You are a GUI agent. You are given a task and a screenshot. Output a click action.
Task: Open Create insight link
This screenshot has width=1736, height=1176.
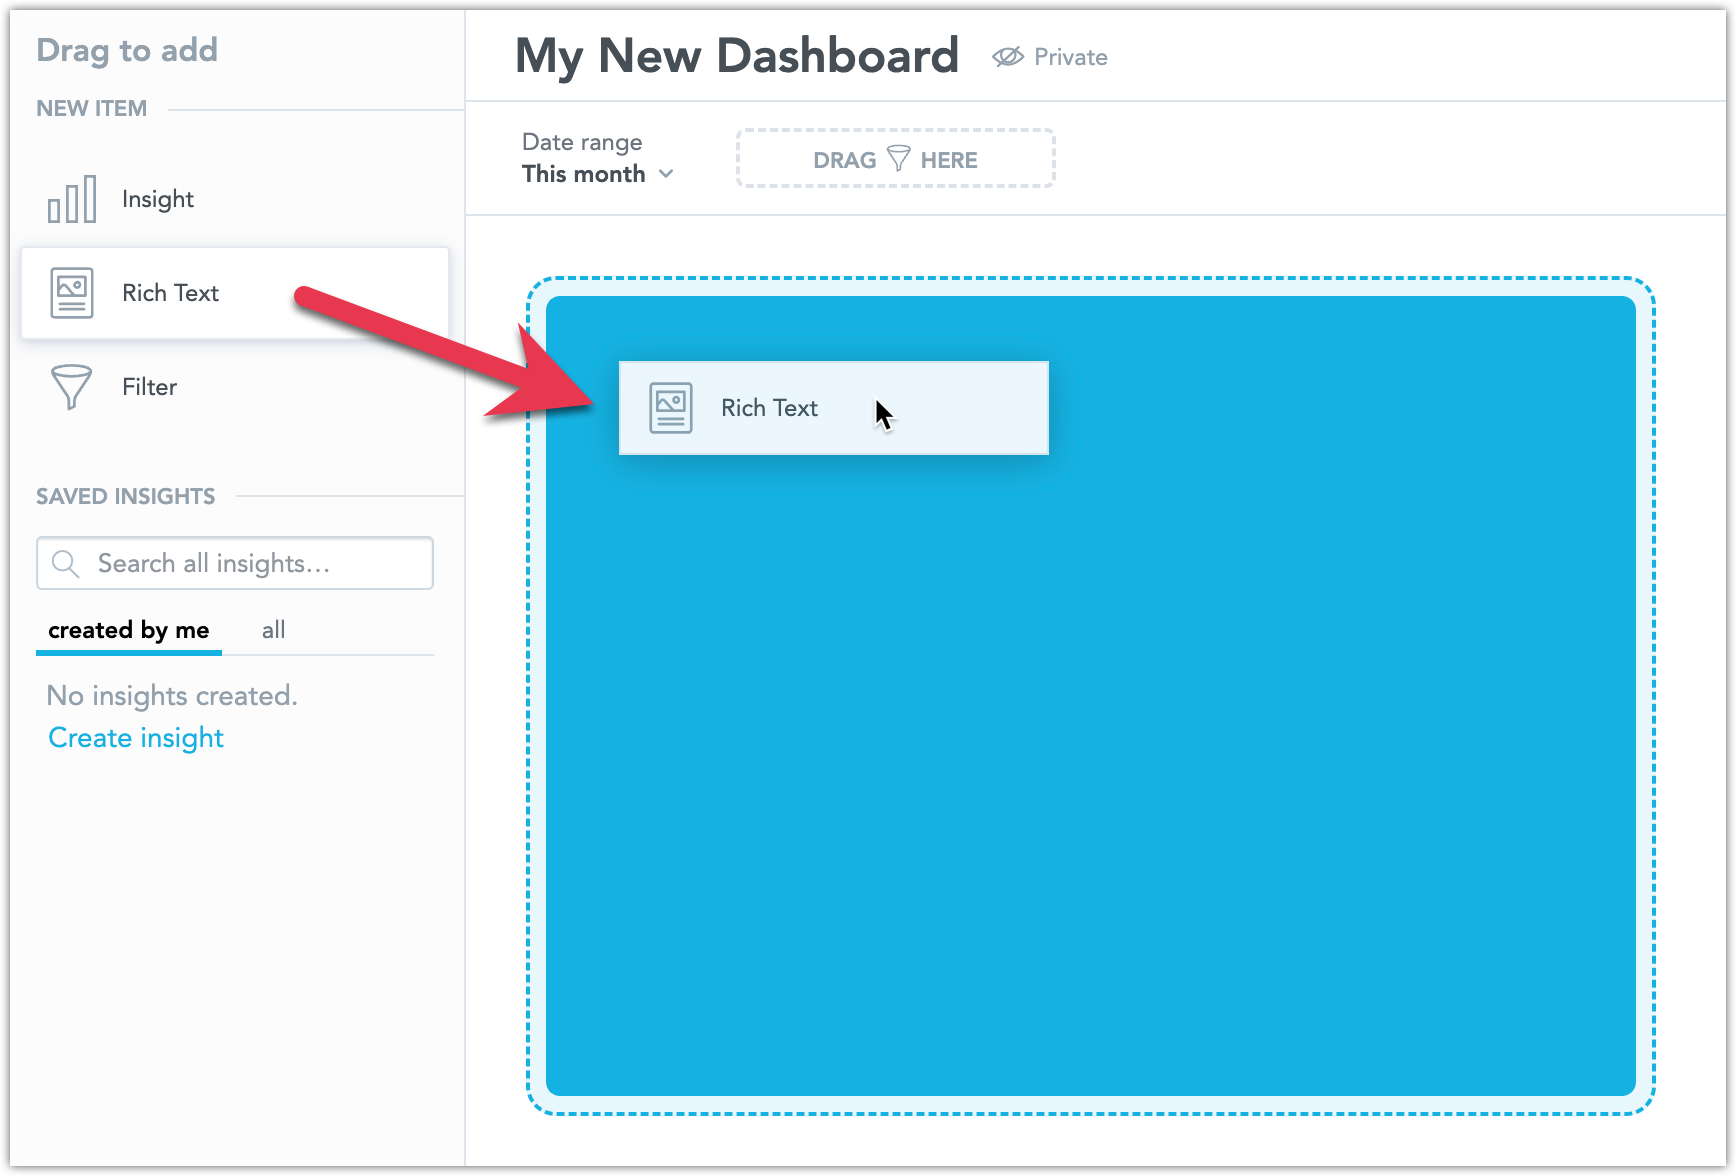point(135,737)
